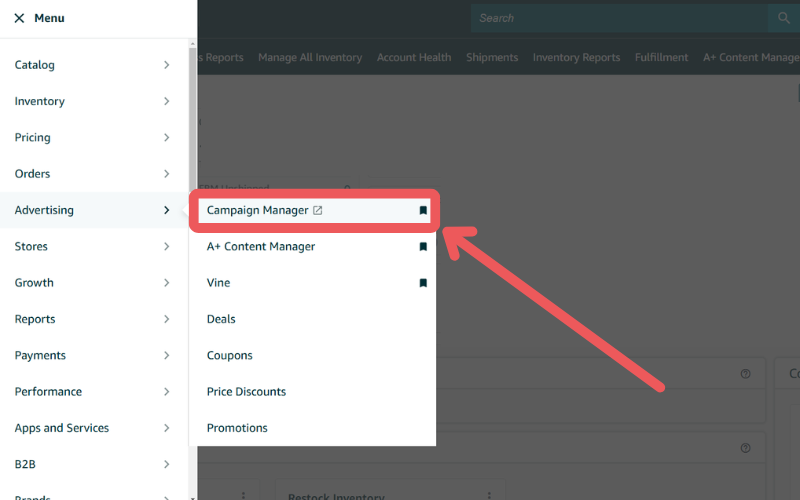This screenshot has height=500, width=800.
Task: Expand the B2B menu chevron
Action: coord(166,464)
